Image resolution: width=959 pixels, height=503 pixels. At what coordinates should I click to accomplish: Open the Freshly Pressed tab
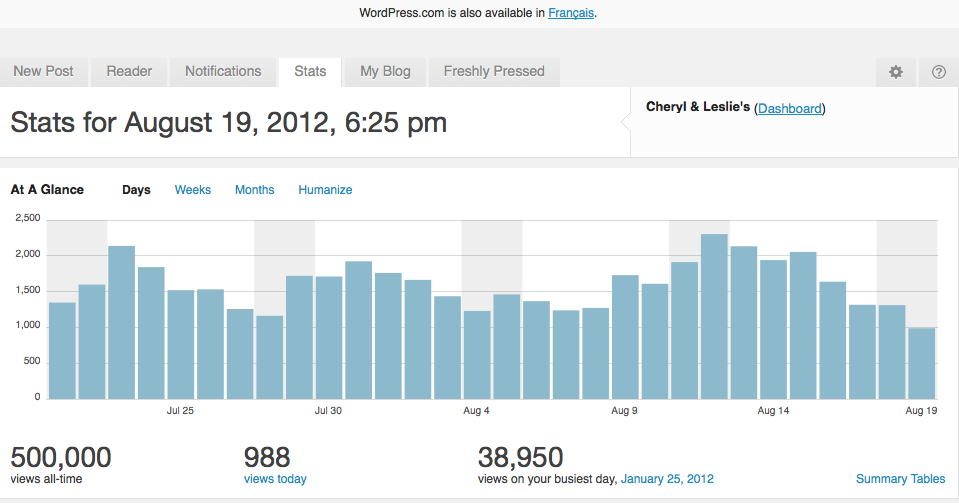tap(494, 71)
